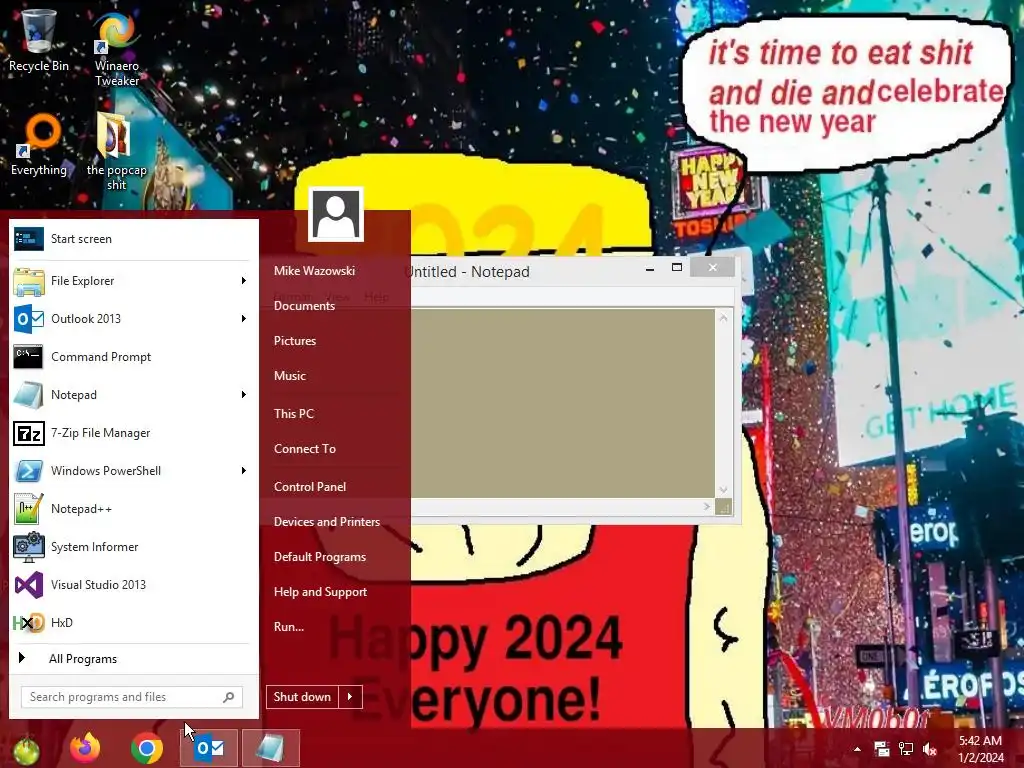Open Music from the start menu
The image size is (1024, 768).
click(289, 376)
